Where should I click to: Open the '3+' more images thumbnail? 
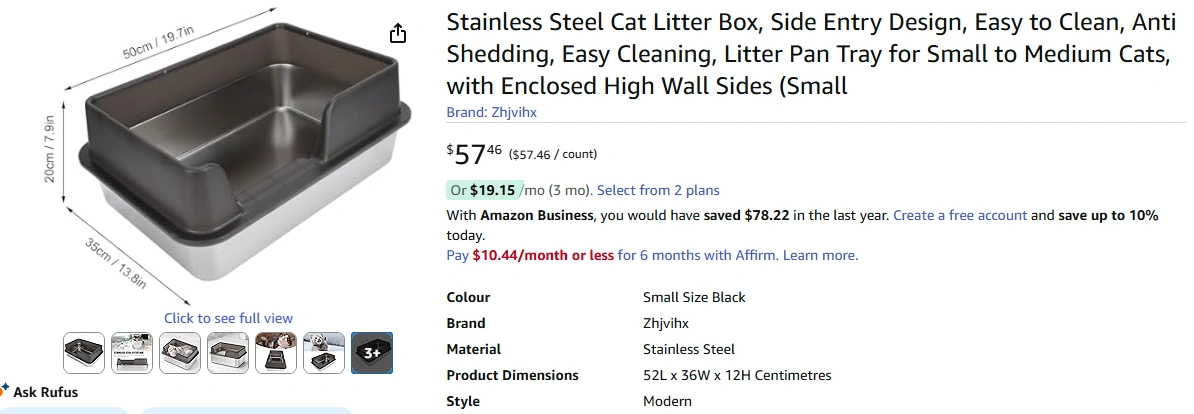click(372, 352)
